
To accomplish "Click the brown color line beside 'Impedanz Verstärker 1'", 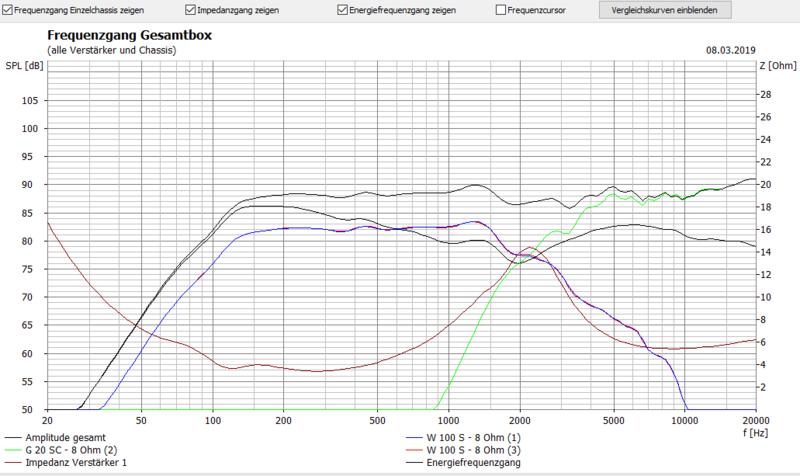I will point(13,463).
